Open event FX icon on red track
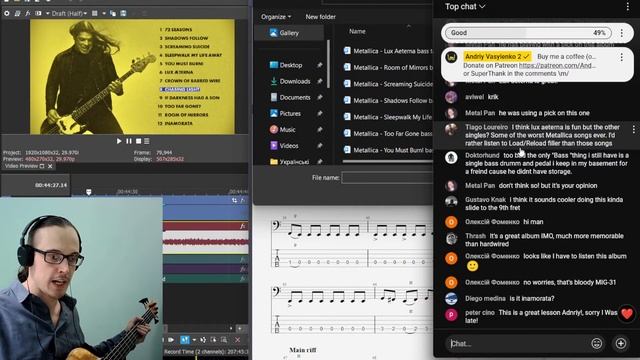Screen dimensions: 640x360 point(243,226)
